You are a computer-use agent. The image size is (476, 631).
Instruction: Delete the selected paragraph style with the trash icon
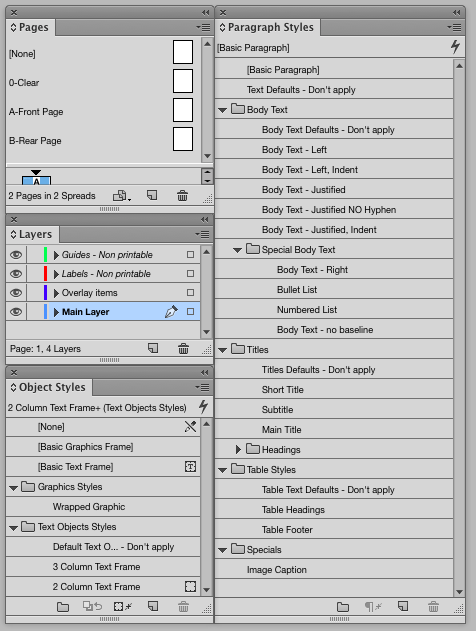coord(433,606)
